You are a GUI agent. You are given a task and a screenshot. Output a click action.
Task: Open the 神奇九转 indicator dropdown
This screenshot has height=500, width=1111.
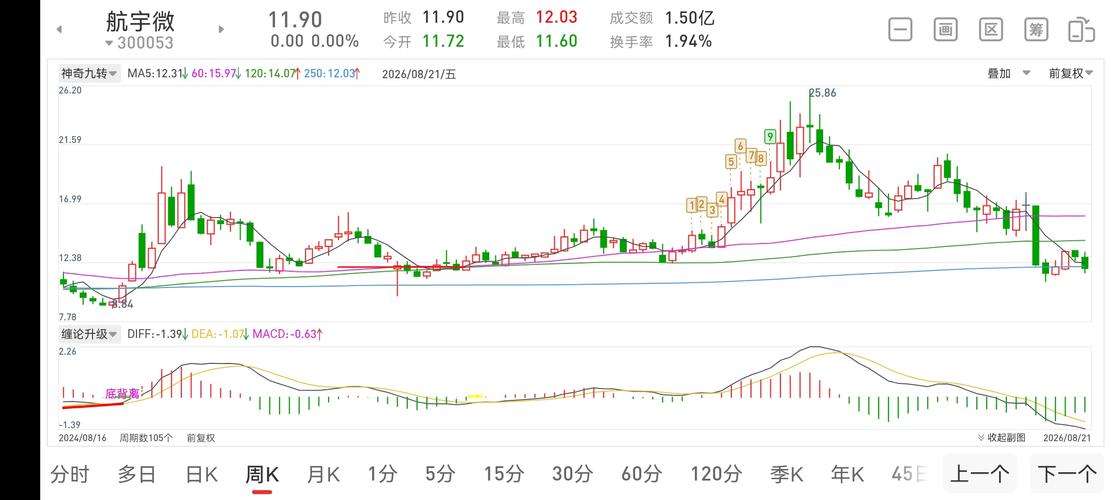(x=88, y=73)
